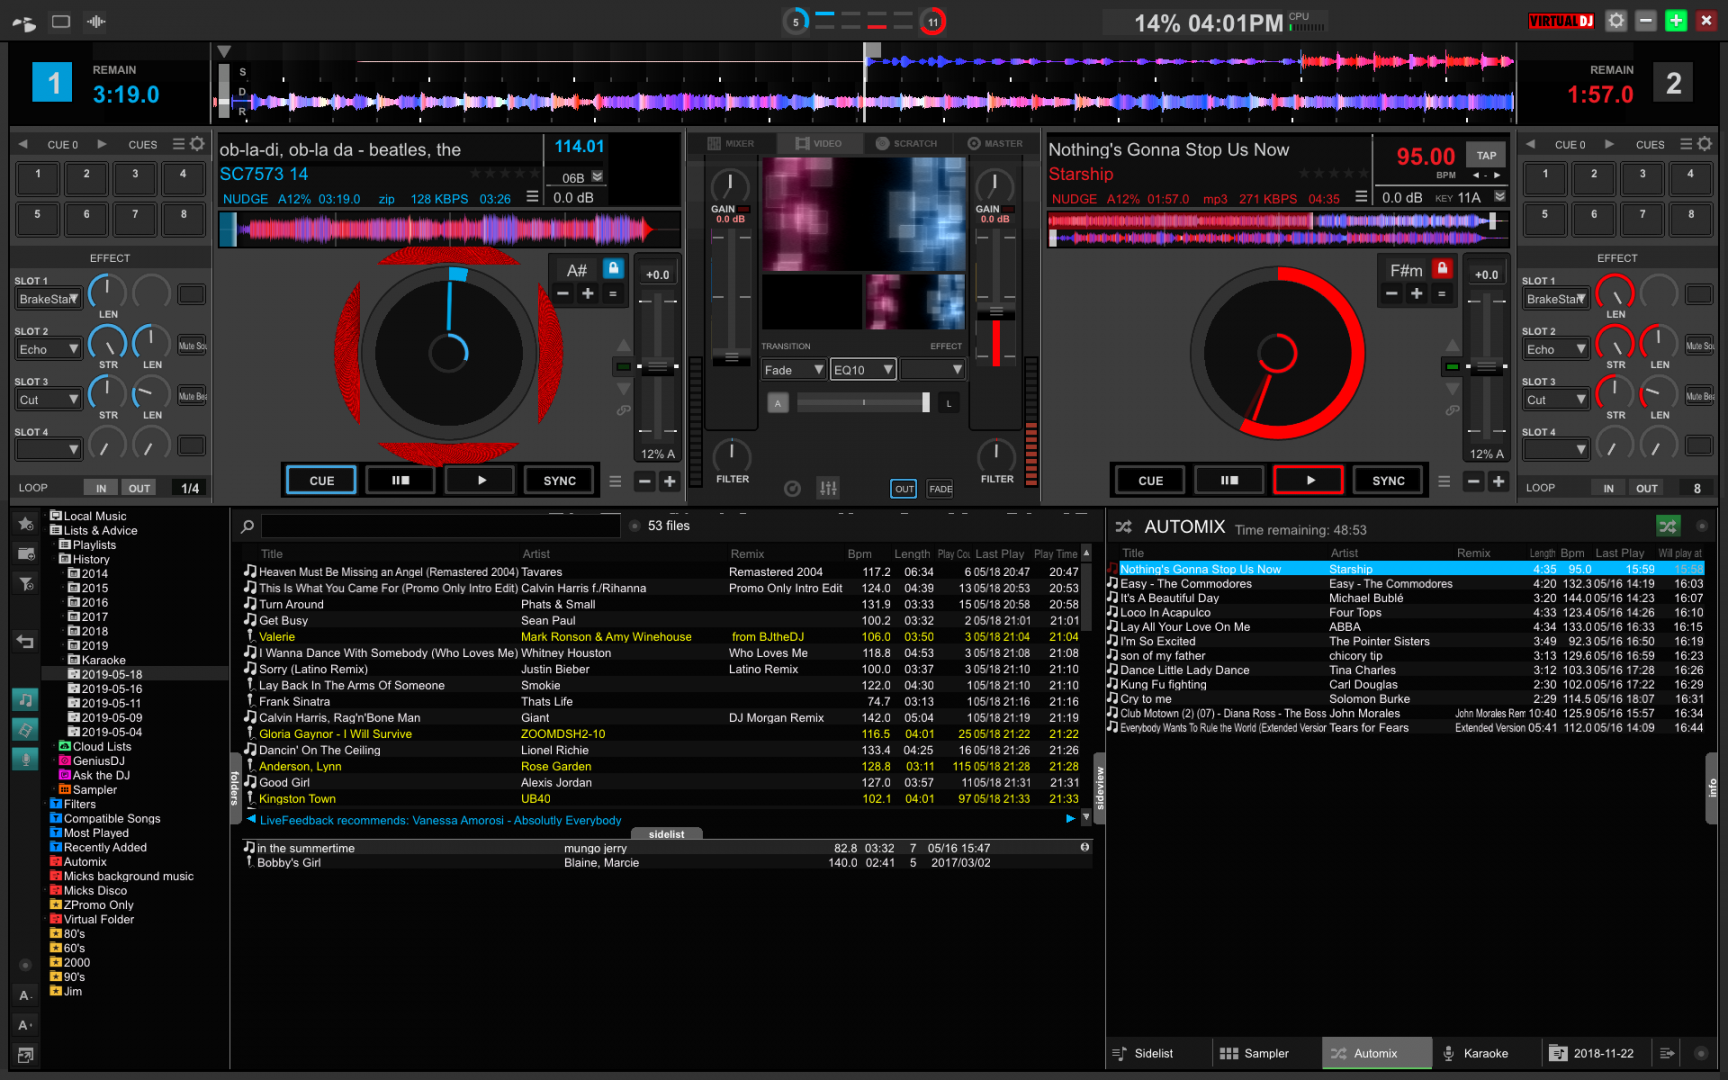Click the favorites star icon in sidebar
Screen dimensions: 1728x1080
(26, 524)
